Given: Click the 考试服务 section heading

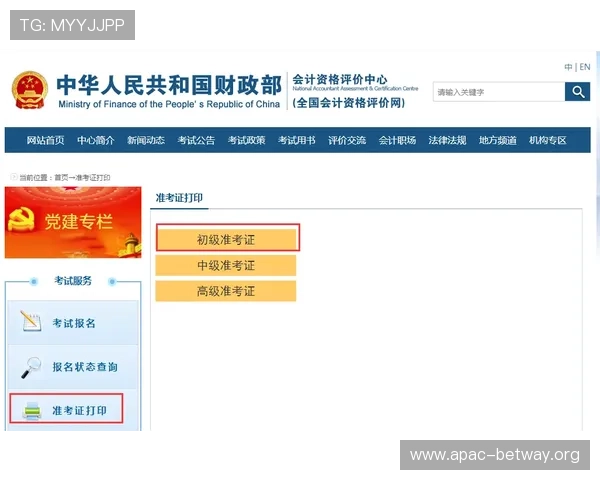Looking at the screenshot, I should [73, 281].
